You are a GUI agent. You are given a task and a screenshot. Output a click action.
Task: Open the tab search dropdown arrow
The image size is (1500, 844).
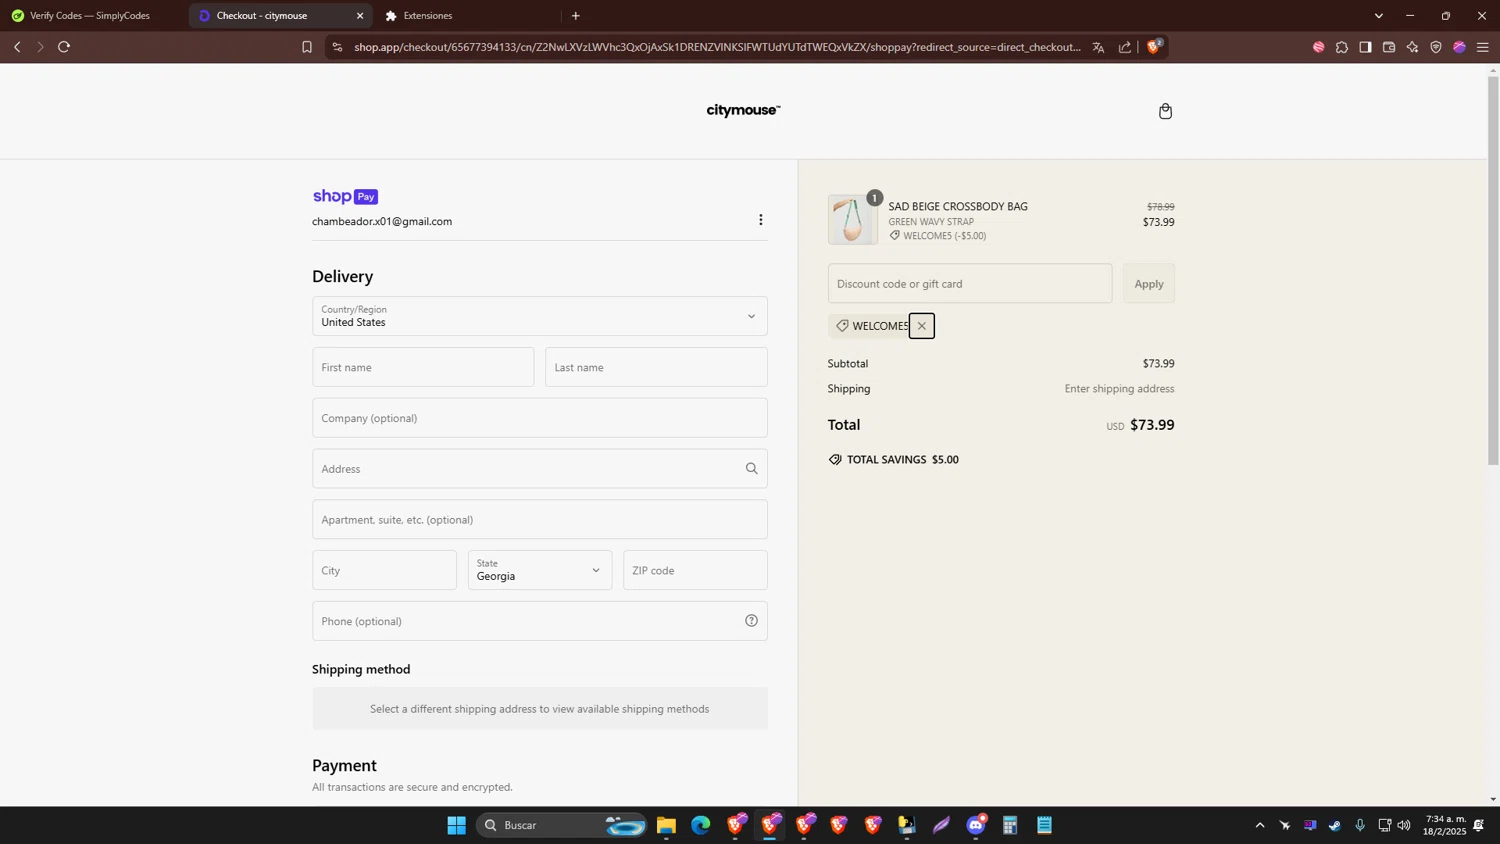pyautogui.click(x=1379, y=16)
